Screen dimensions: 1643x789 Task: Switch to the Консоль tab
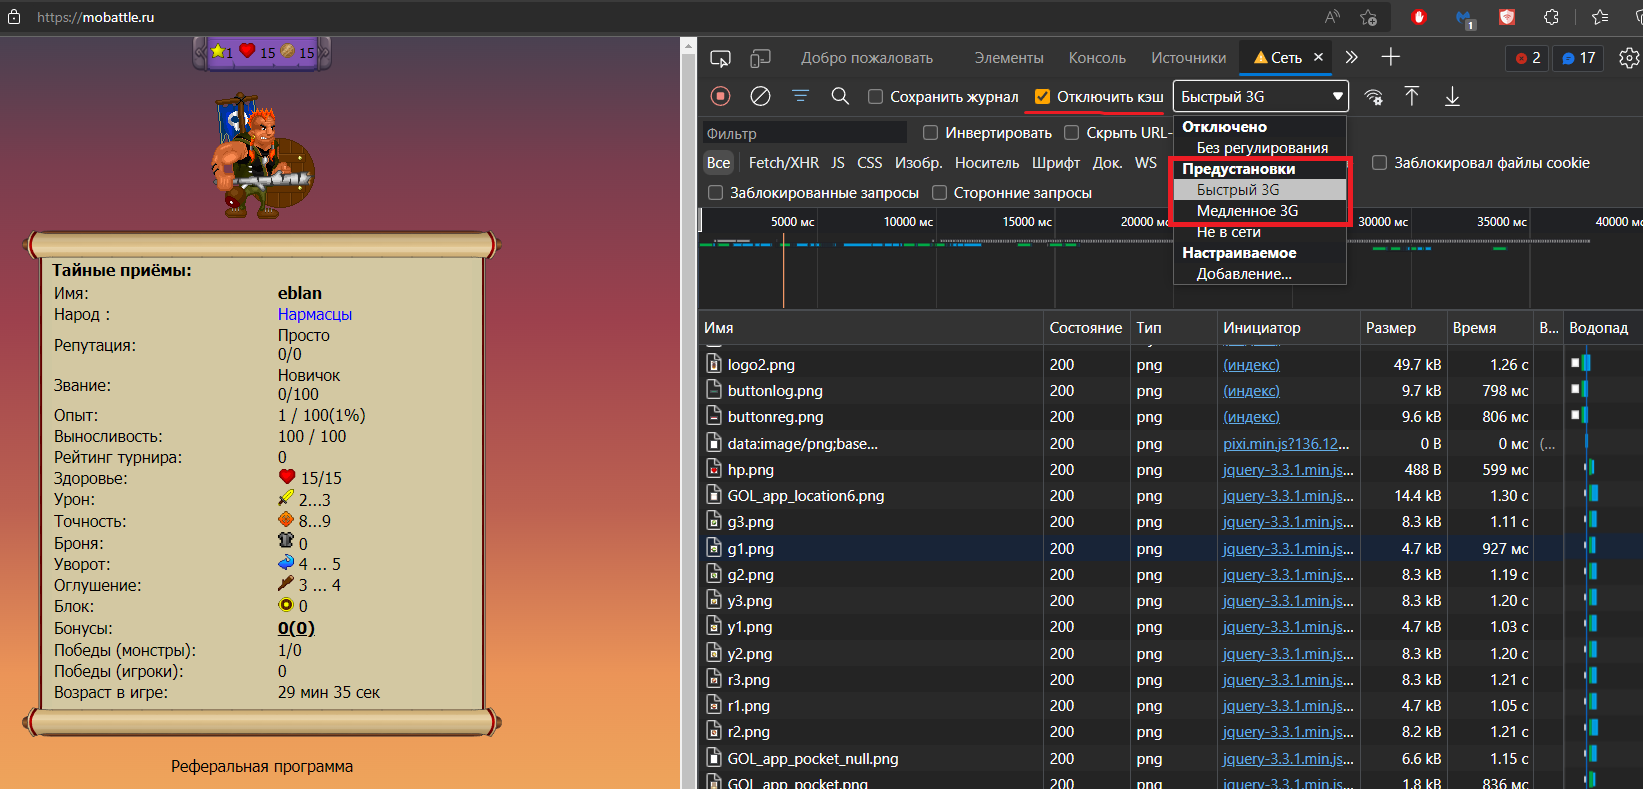pos(1097,58)
